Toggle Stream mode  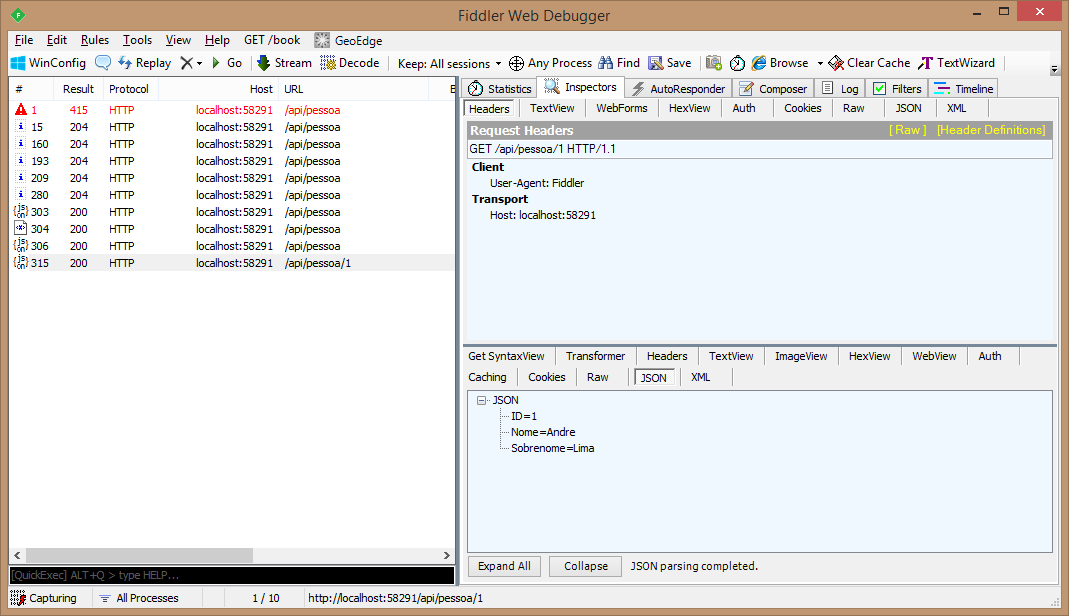[284, 63]
